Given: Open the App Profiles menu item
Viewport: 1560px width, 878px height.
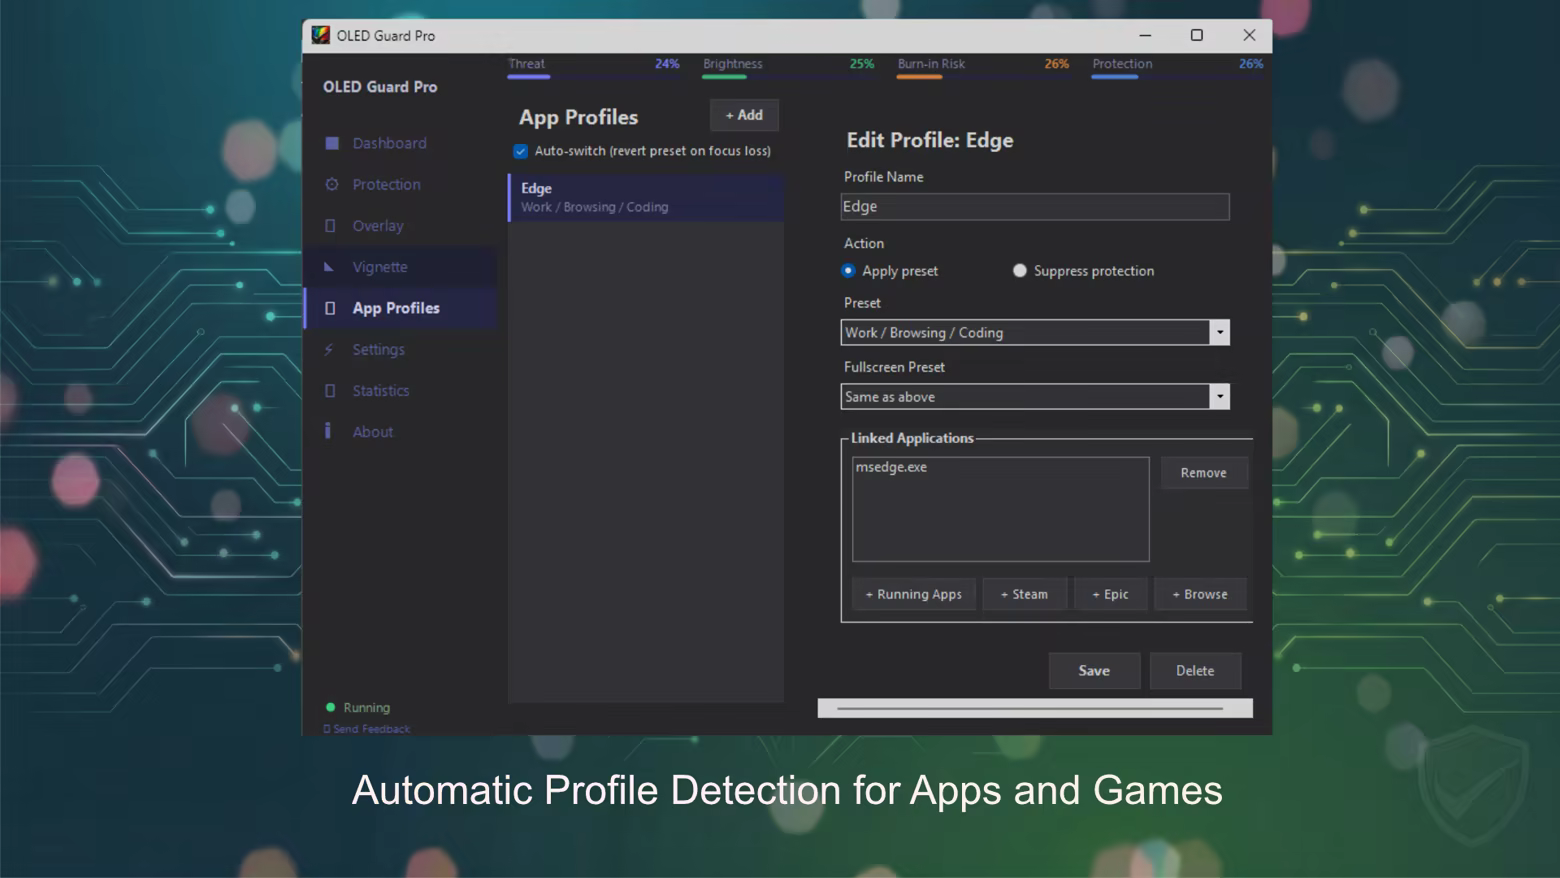Looking at the screenshot, I should pyautogui.click(x=396, y=308).
